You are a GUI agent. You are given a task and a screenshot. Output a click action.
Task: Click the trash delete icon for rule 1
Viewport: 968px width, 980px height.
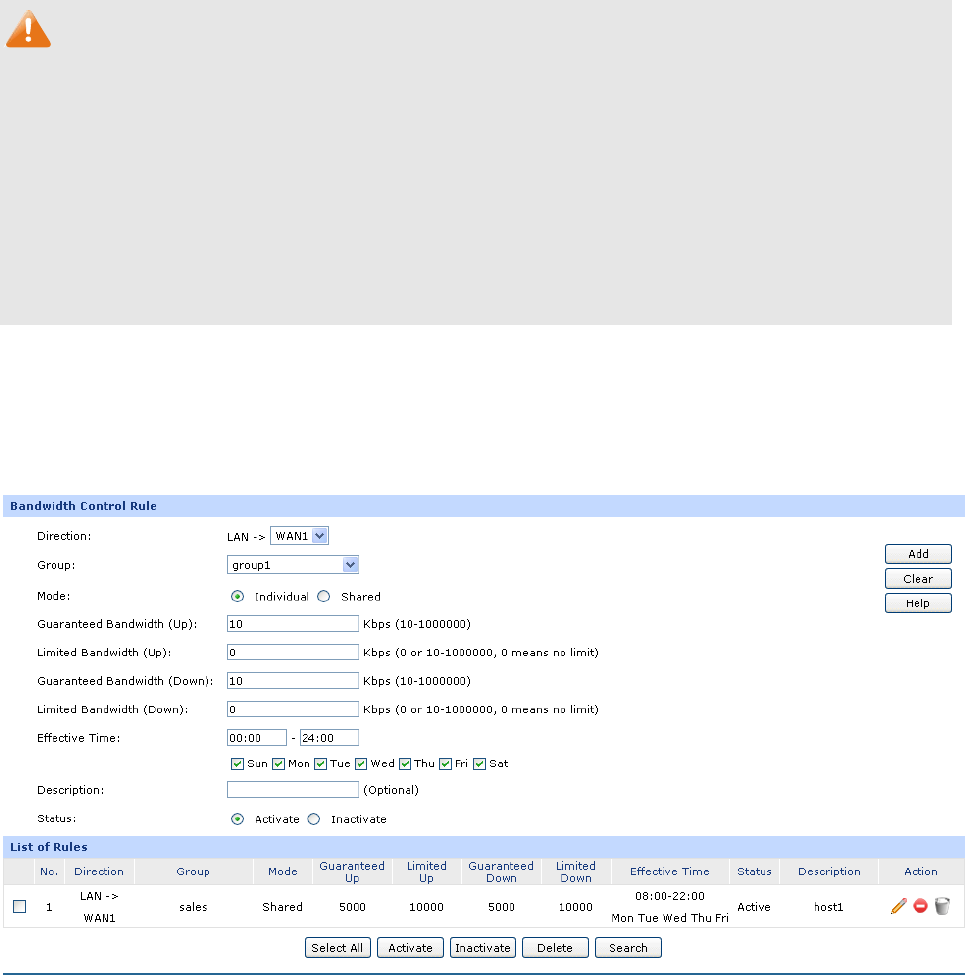tap(942, 906)
